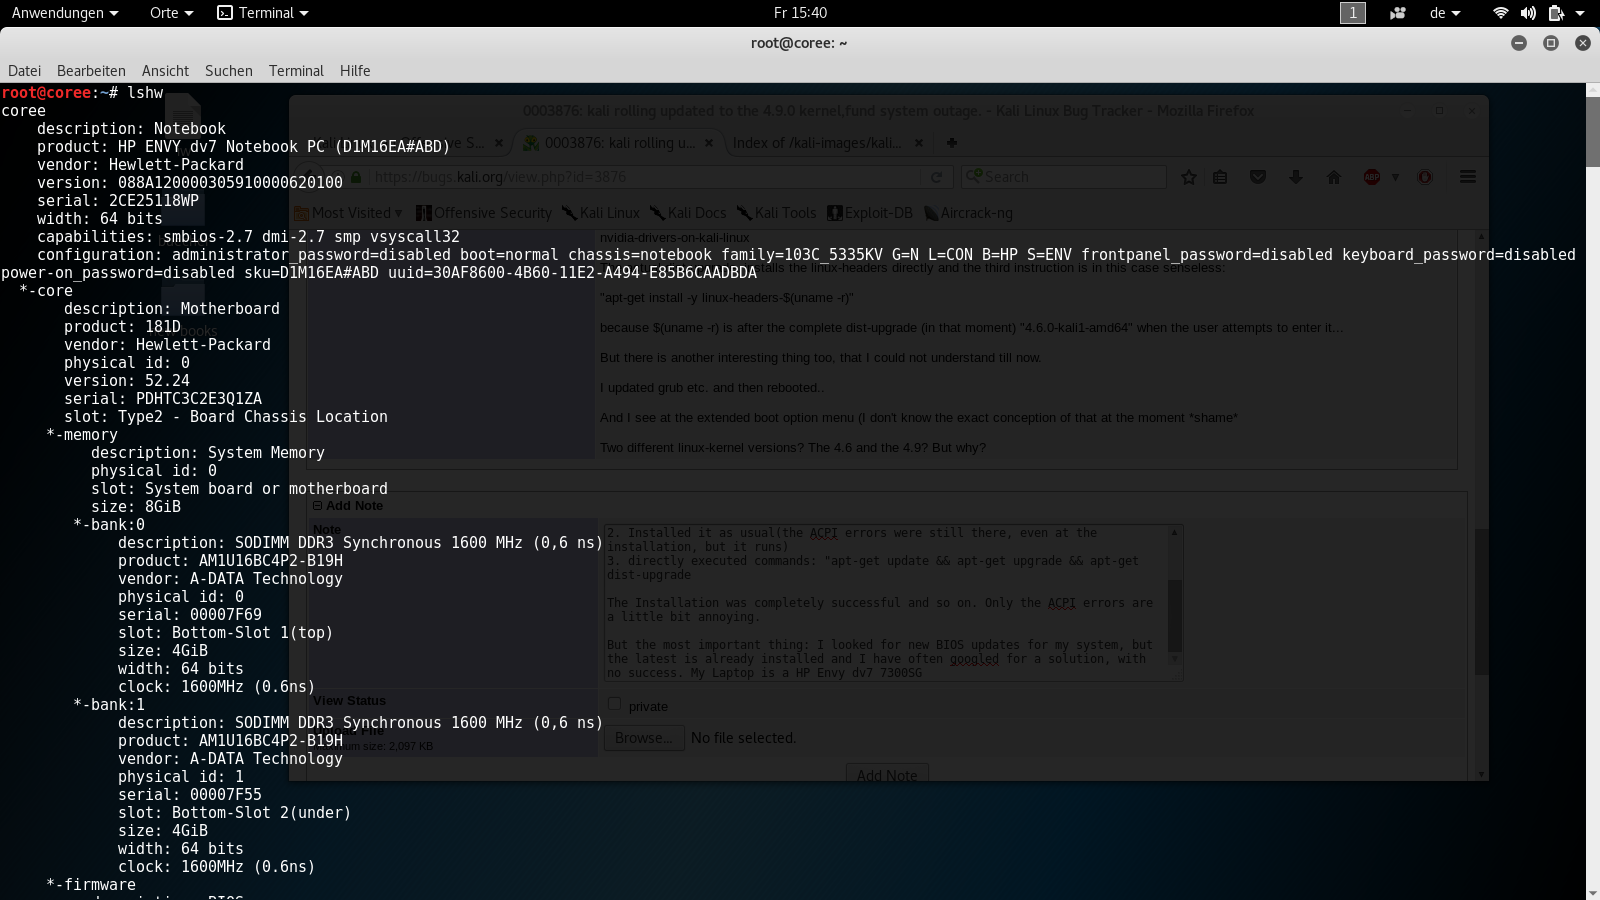Open the Hilfe menu
Viewport: 1600px width, 900px height.
[355, 71]
